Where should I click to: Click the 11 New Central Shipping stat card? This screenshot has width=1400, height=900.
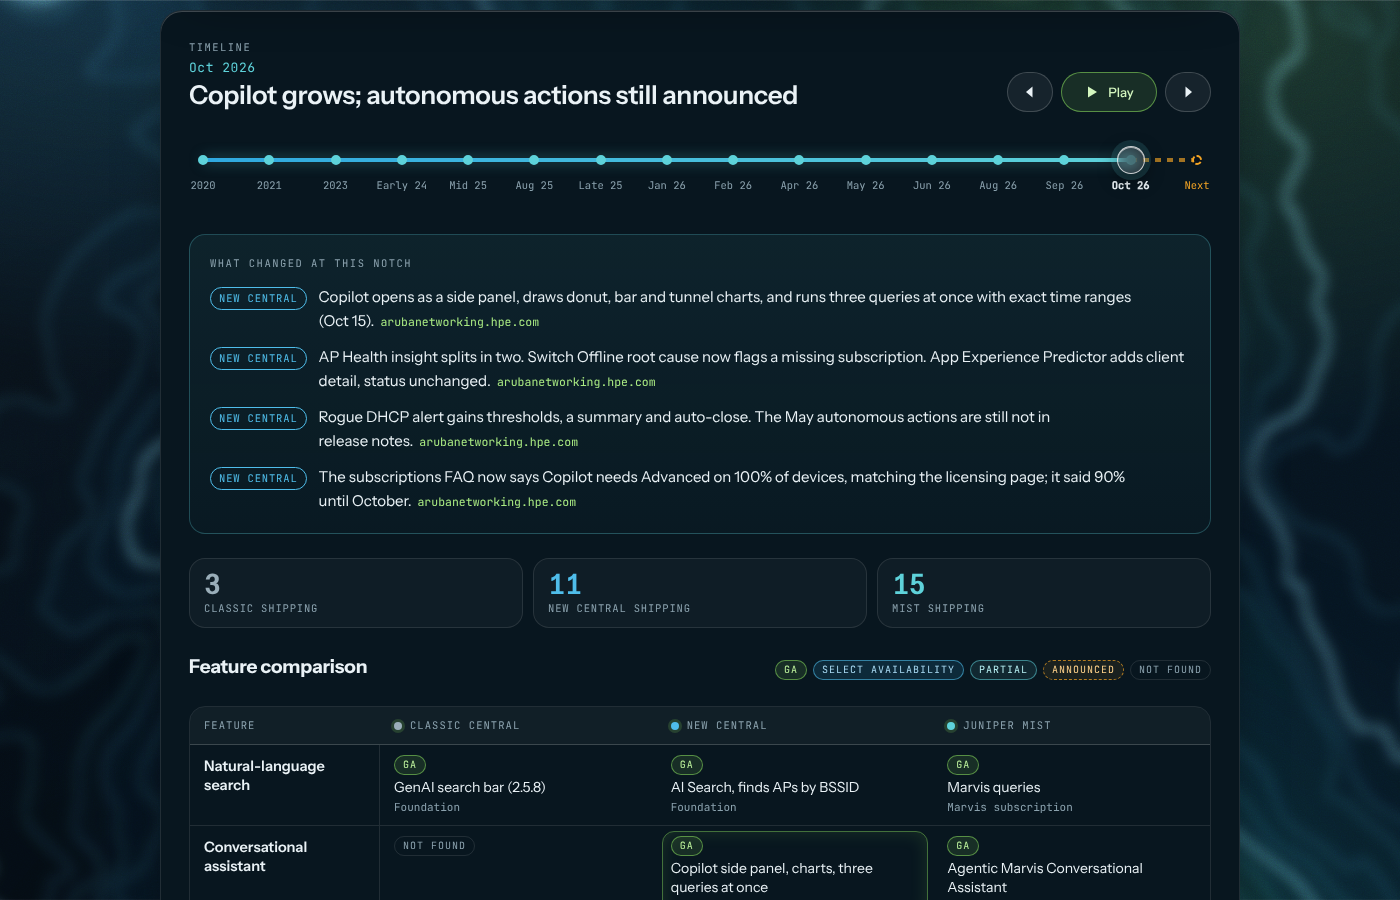[700, 593]
